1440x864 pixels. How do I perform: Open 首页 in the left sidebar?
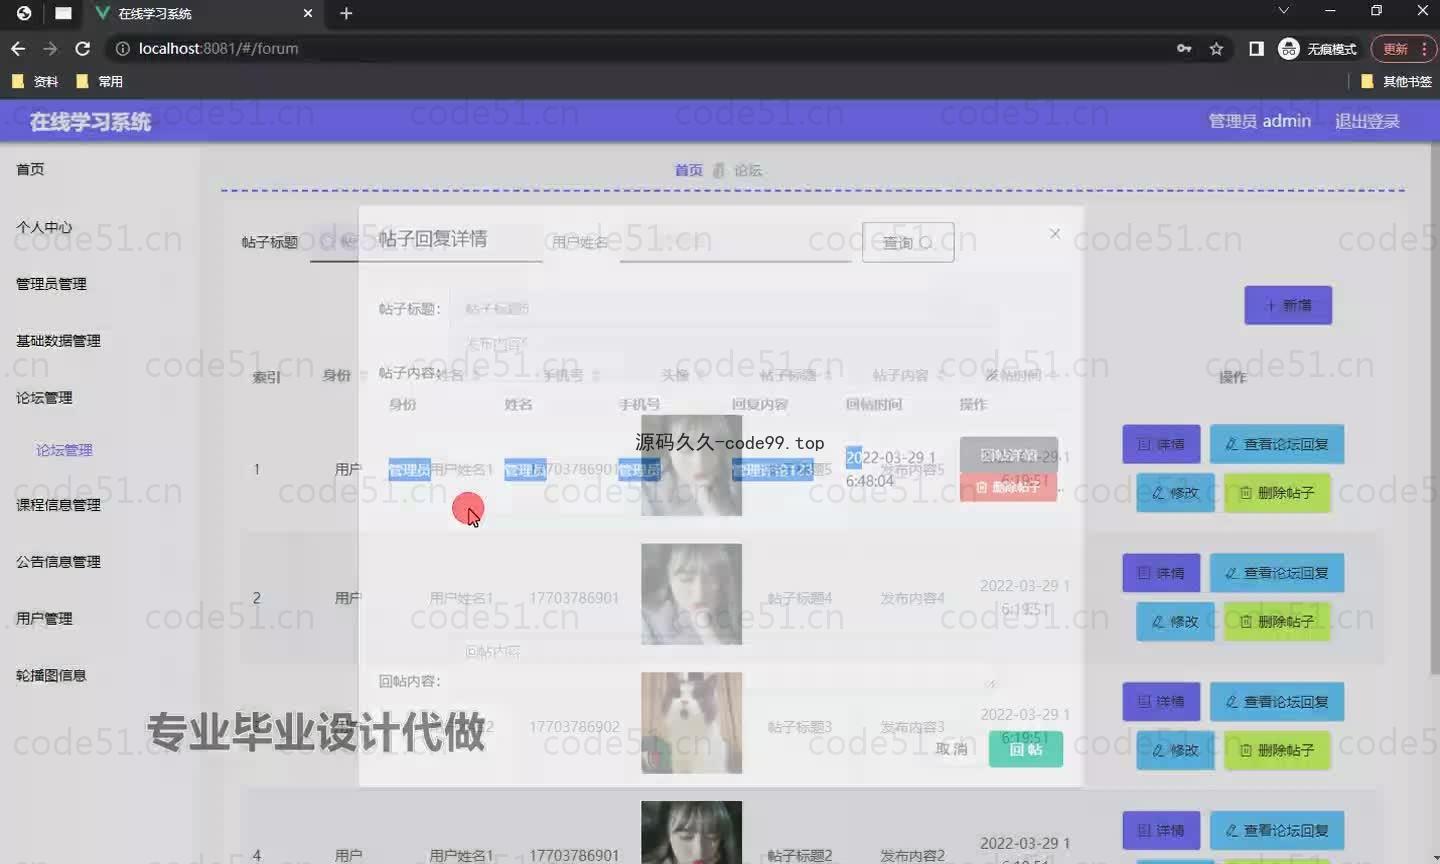click(x=30, y=169)
